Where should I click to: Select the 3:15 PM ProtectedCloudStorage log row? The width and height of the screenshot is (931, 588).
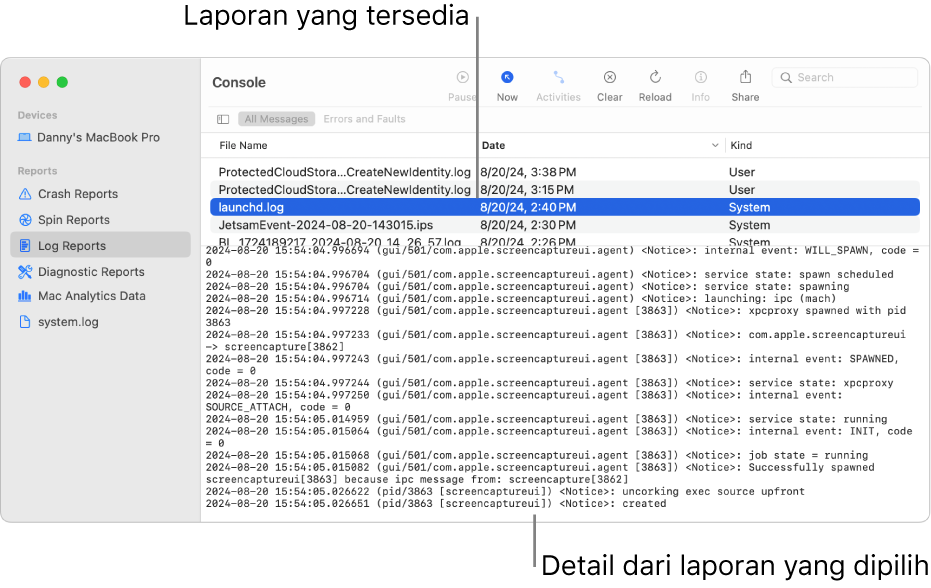[x=565, y=190]
